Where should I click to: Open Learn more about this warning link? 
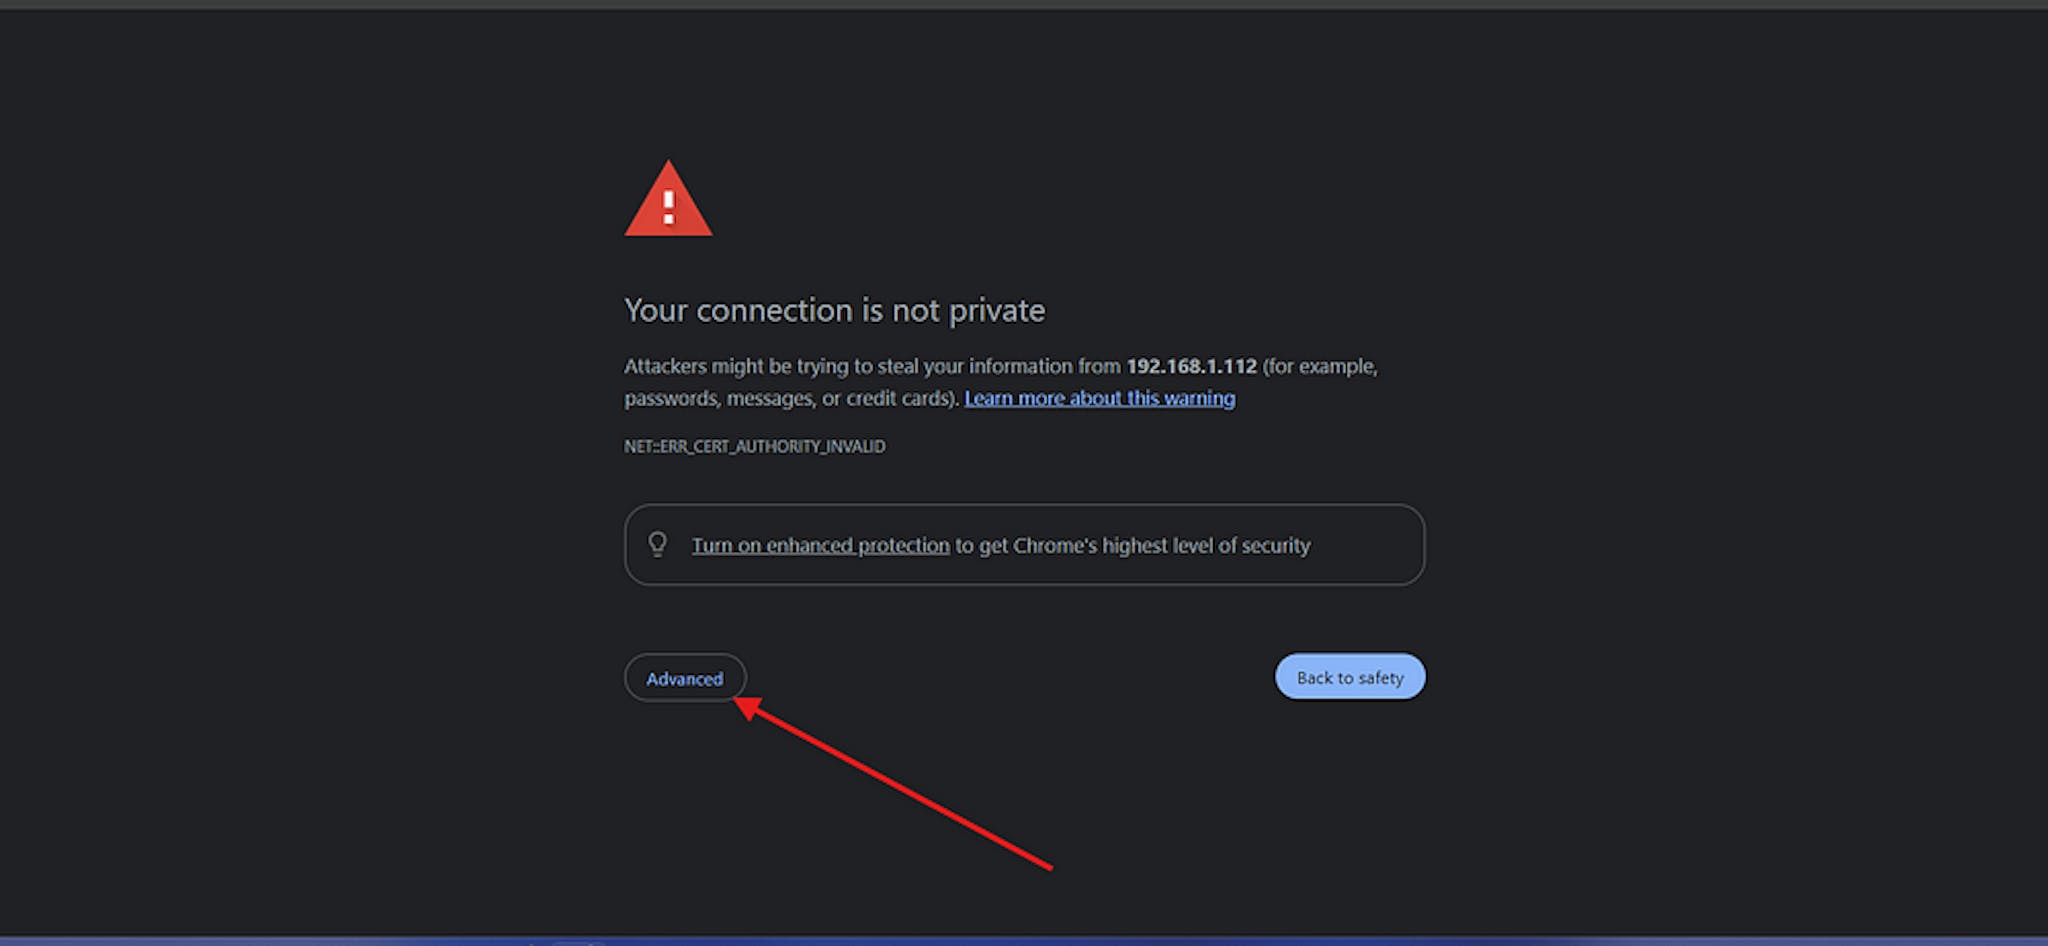(x=1100, y=398)
